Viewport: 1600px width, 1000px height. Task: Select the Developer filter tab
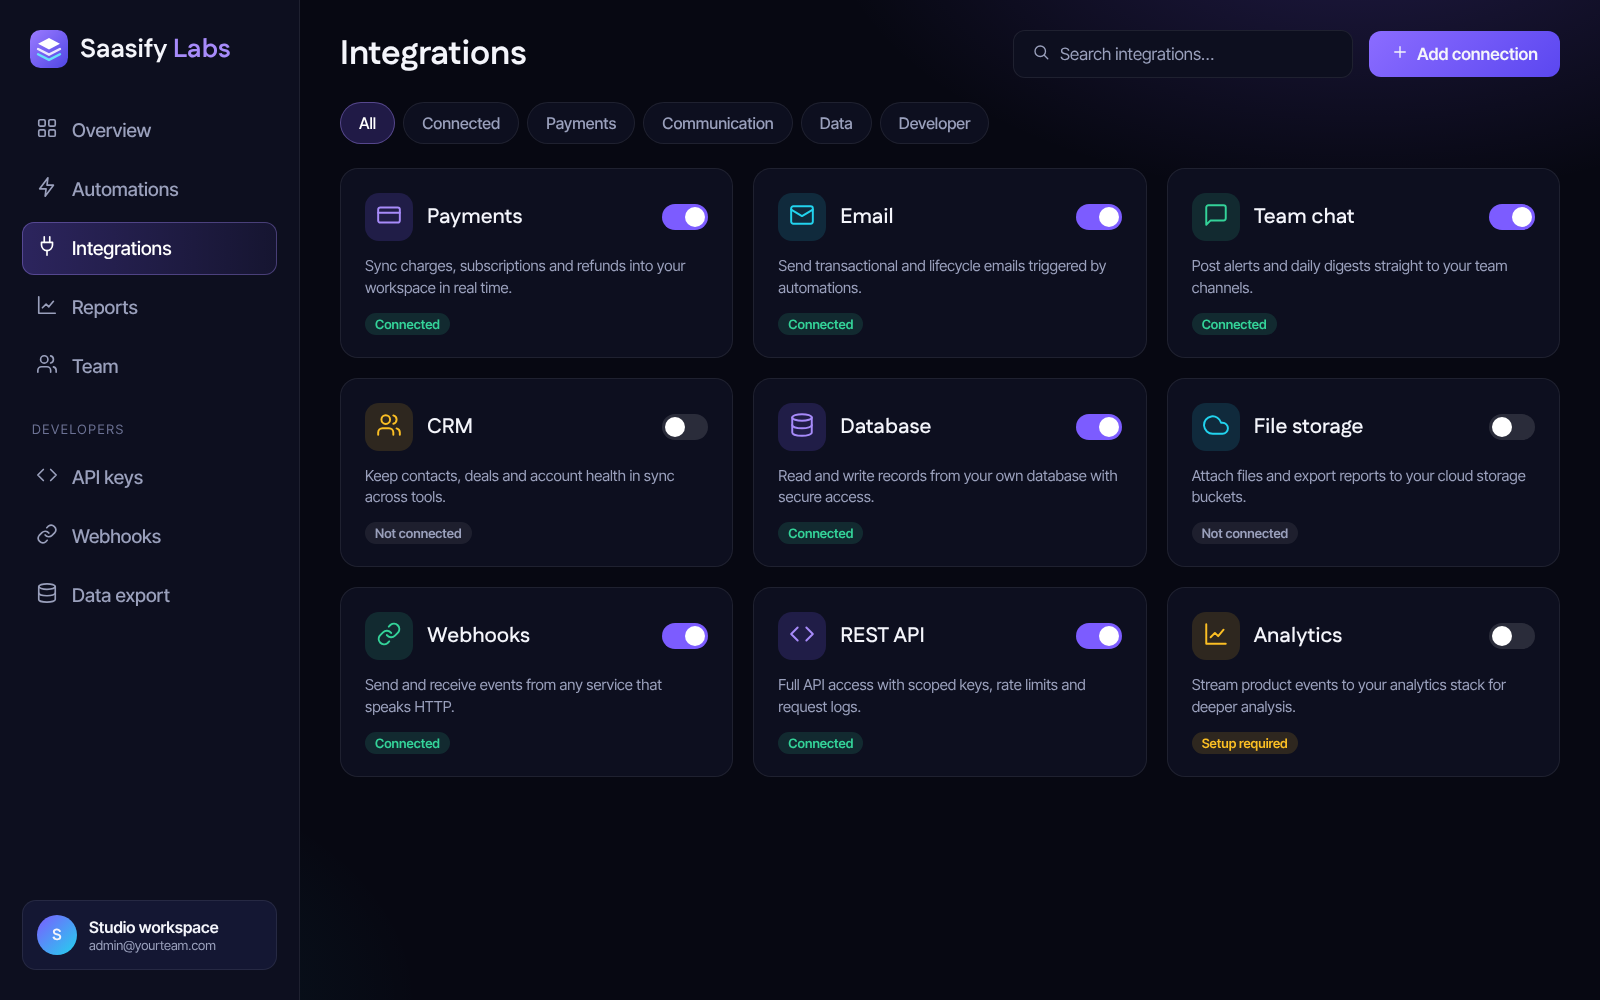(934, 123)
